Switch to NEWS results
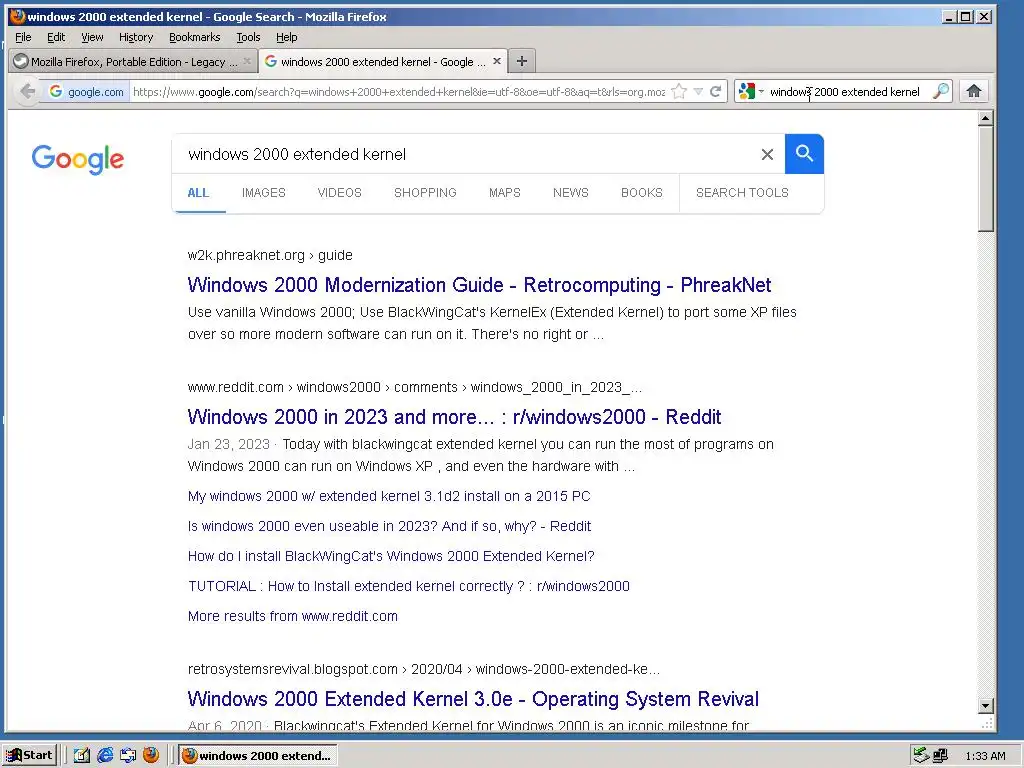The width and height of the screenshot is (1024, 768). [x=571, y=193]
